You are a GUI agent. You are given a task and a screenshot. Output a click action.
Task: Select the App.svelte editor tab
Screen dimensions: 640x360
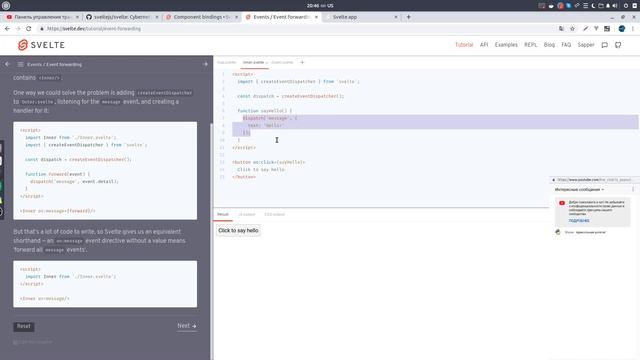tap(227, 62)
